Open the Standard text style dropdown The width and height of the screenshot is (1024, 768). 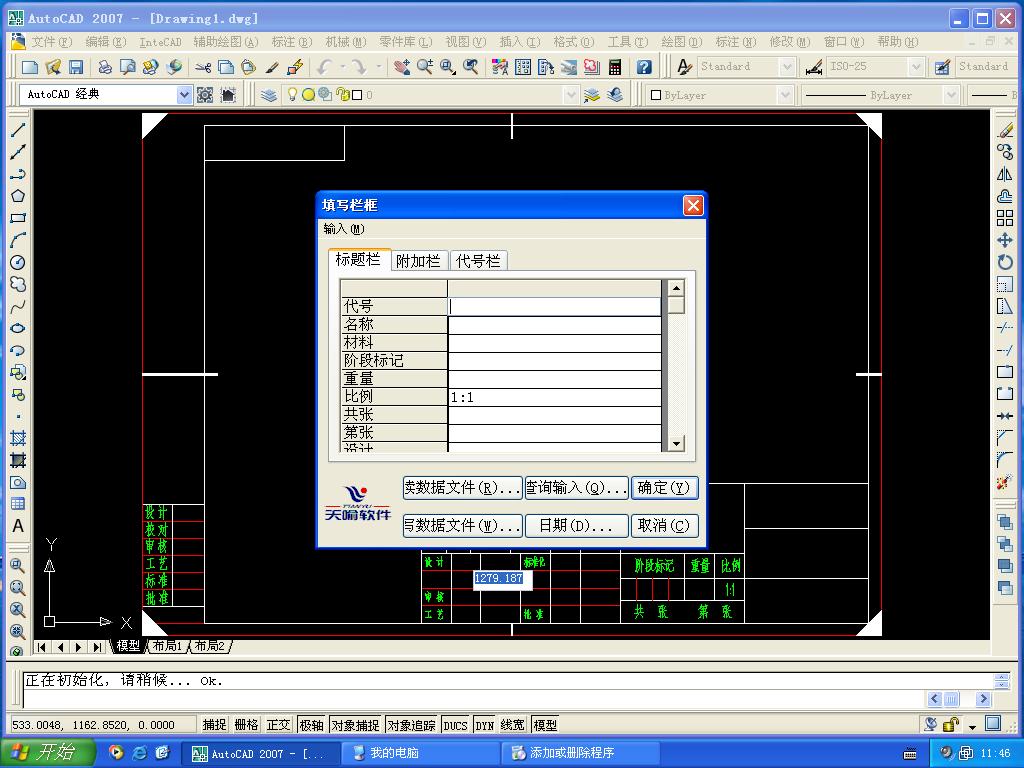click(787, 67)
